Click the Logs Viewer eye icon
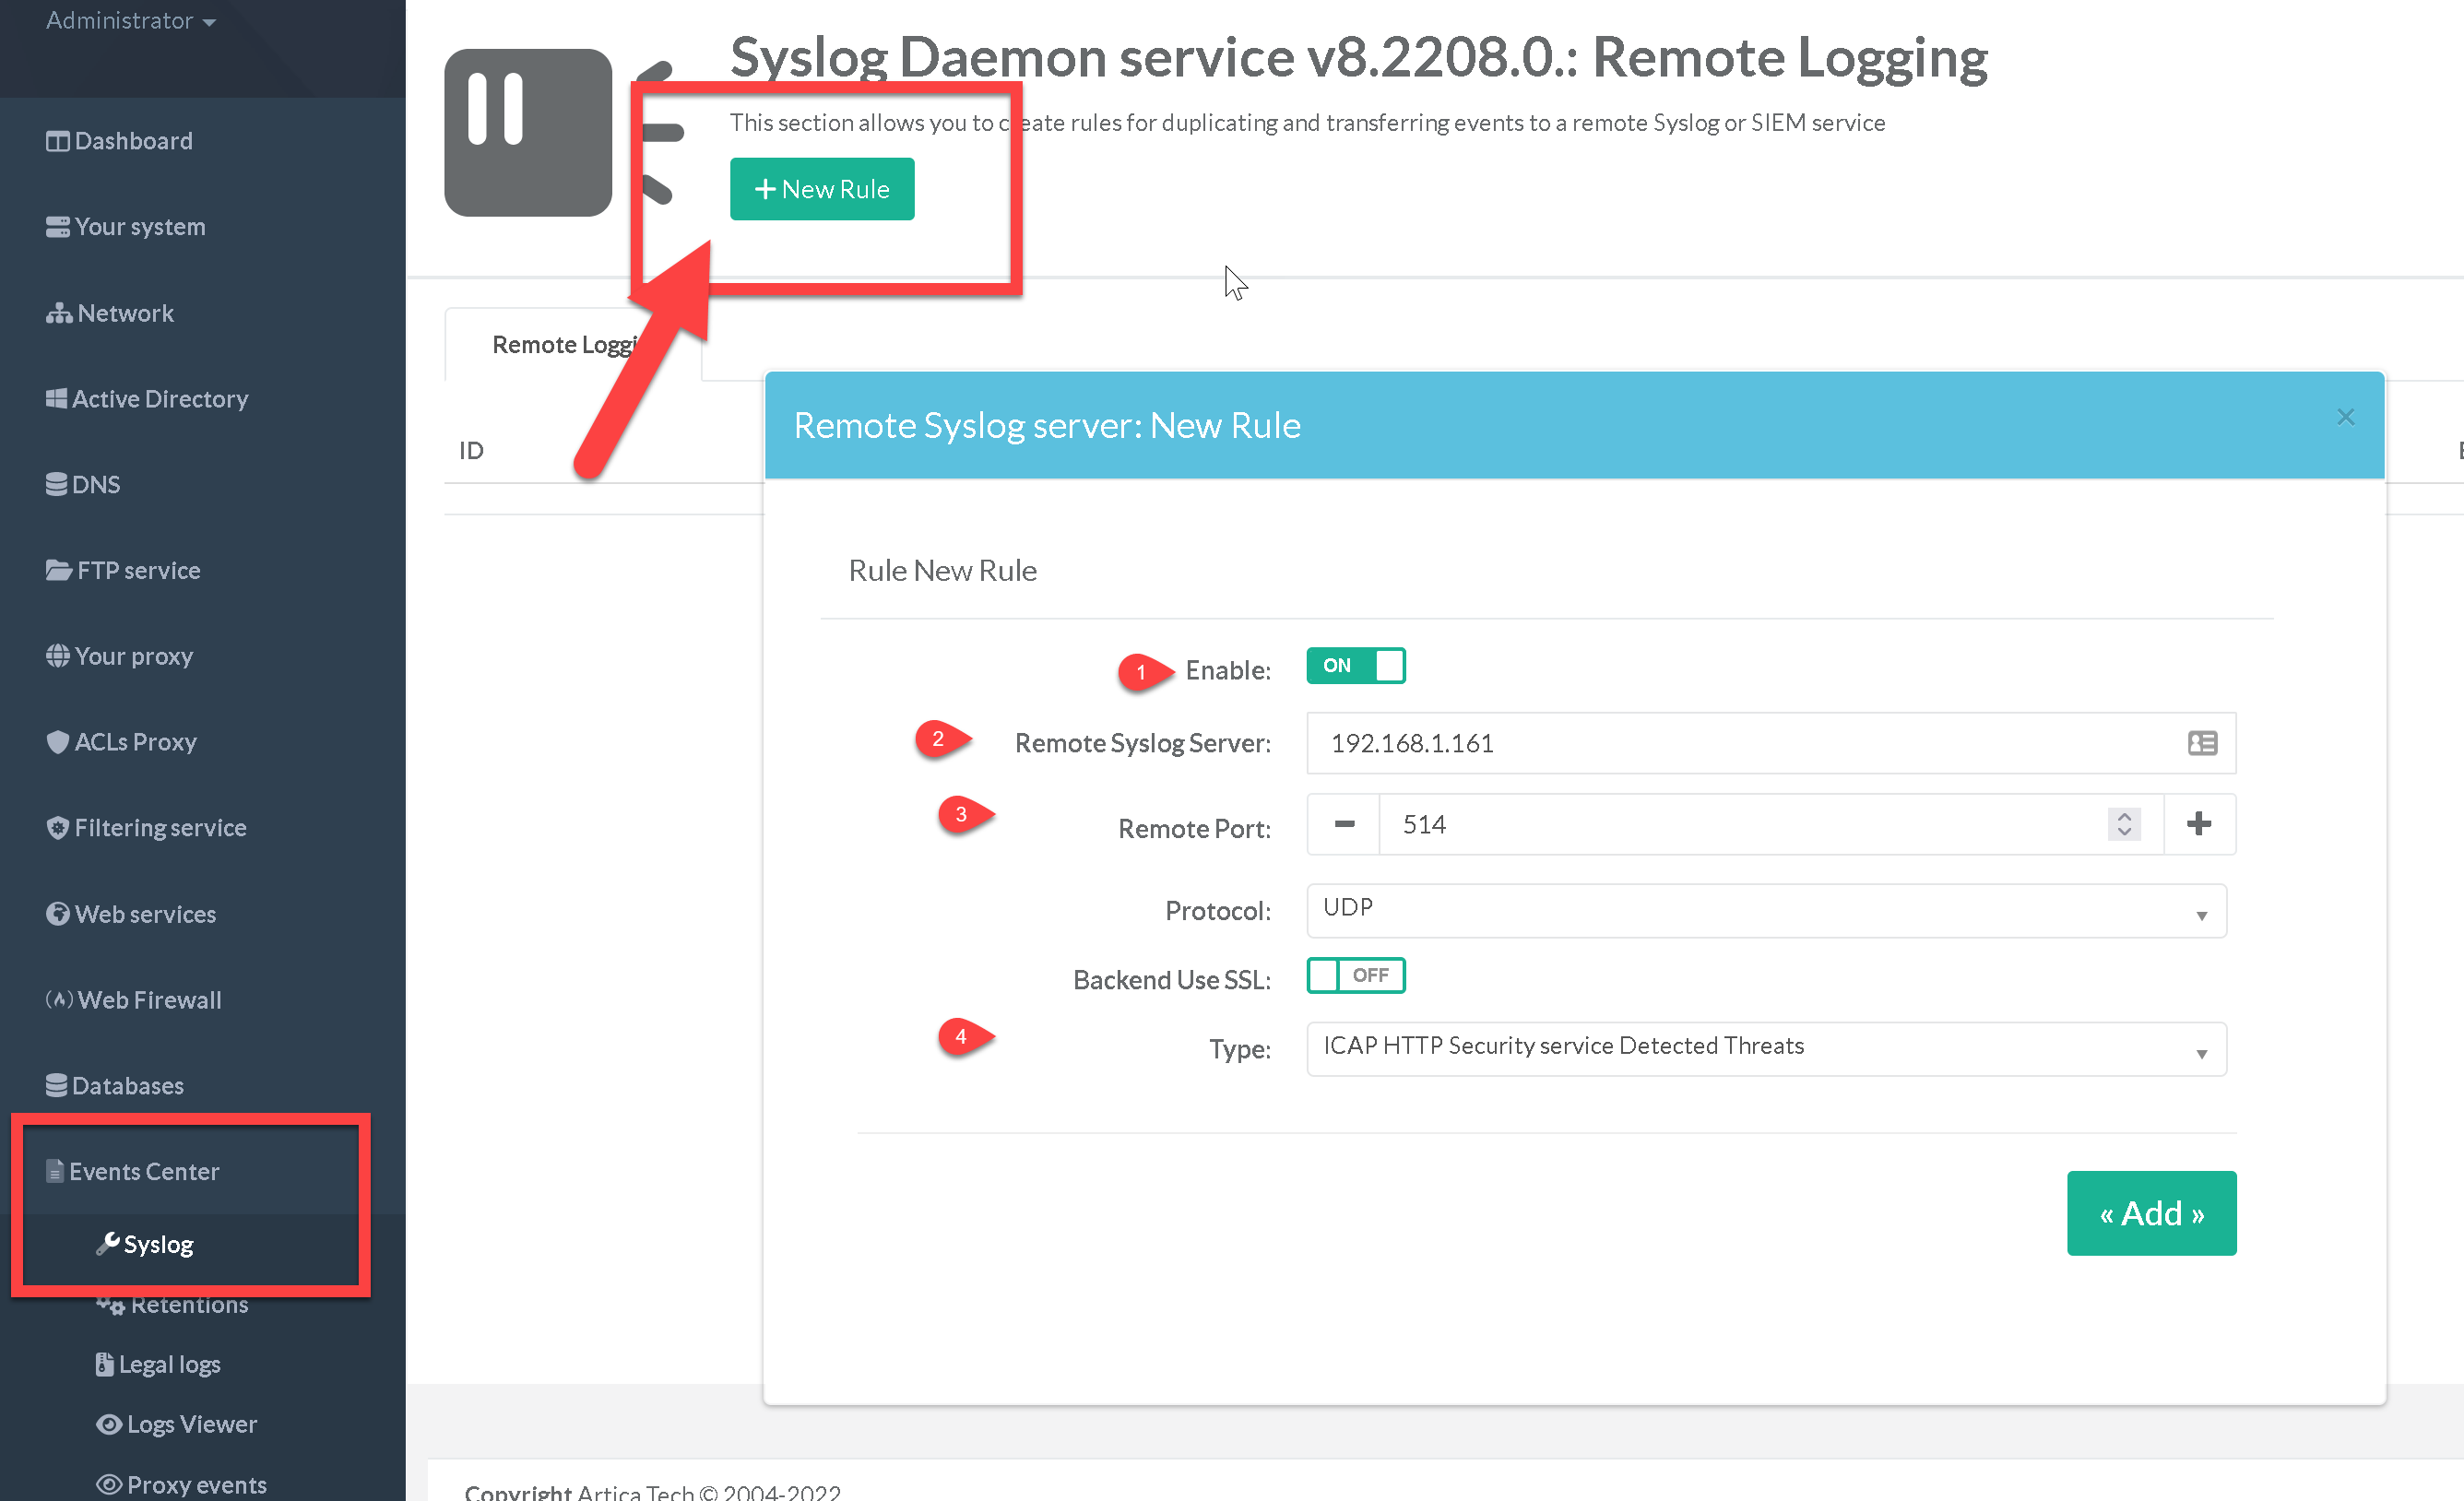This screenshot has width=2464, height=1501. click(x=108, y=1424)
